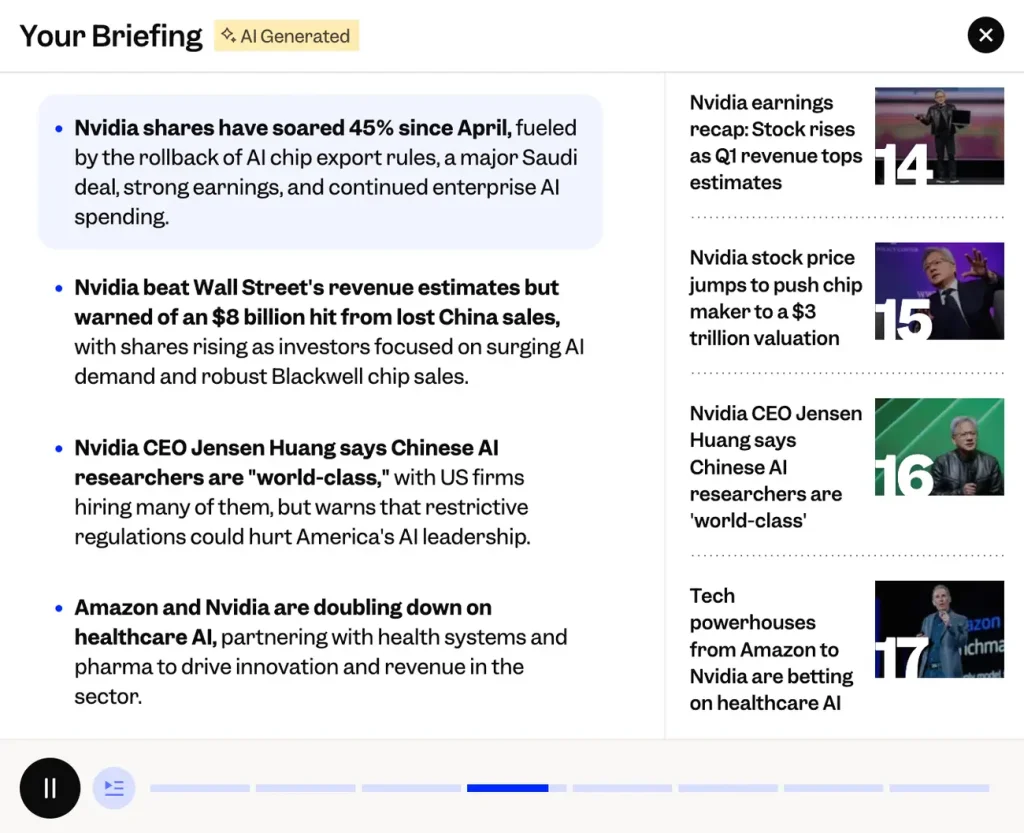Close the Your Briefing panel
The image size is (1024, 833).
coord(985,36)
